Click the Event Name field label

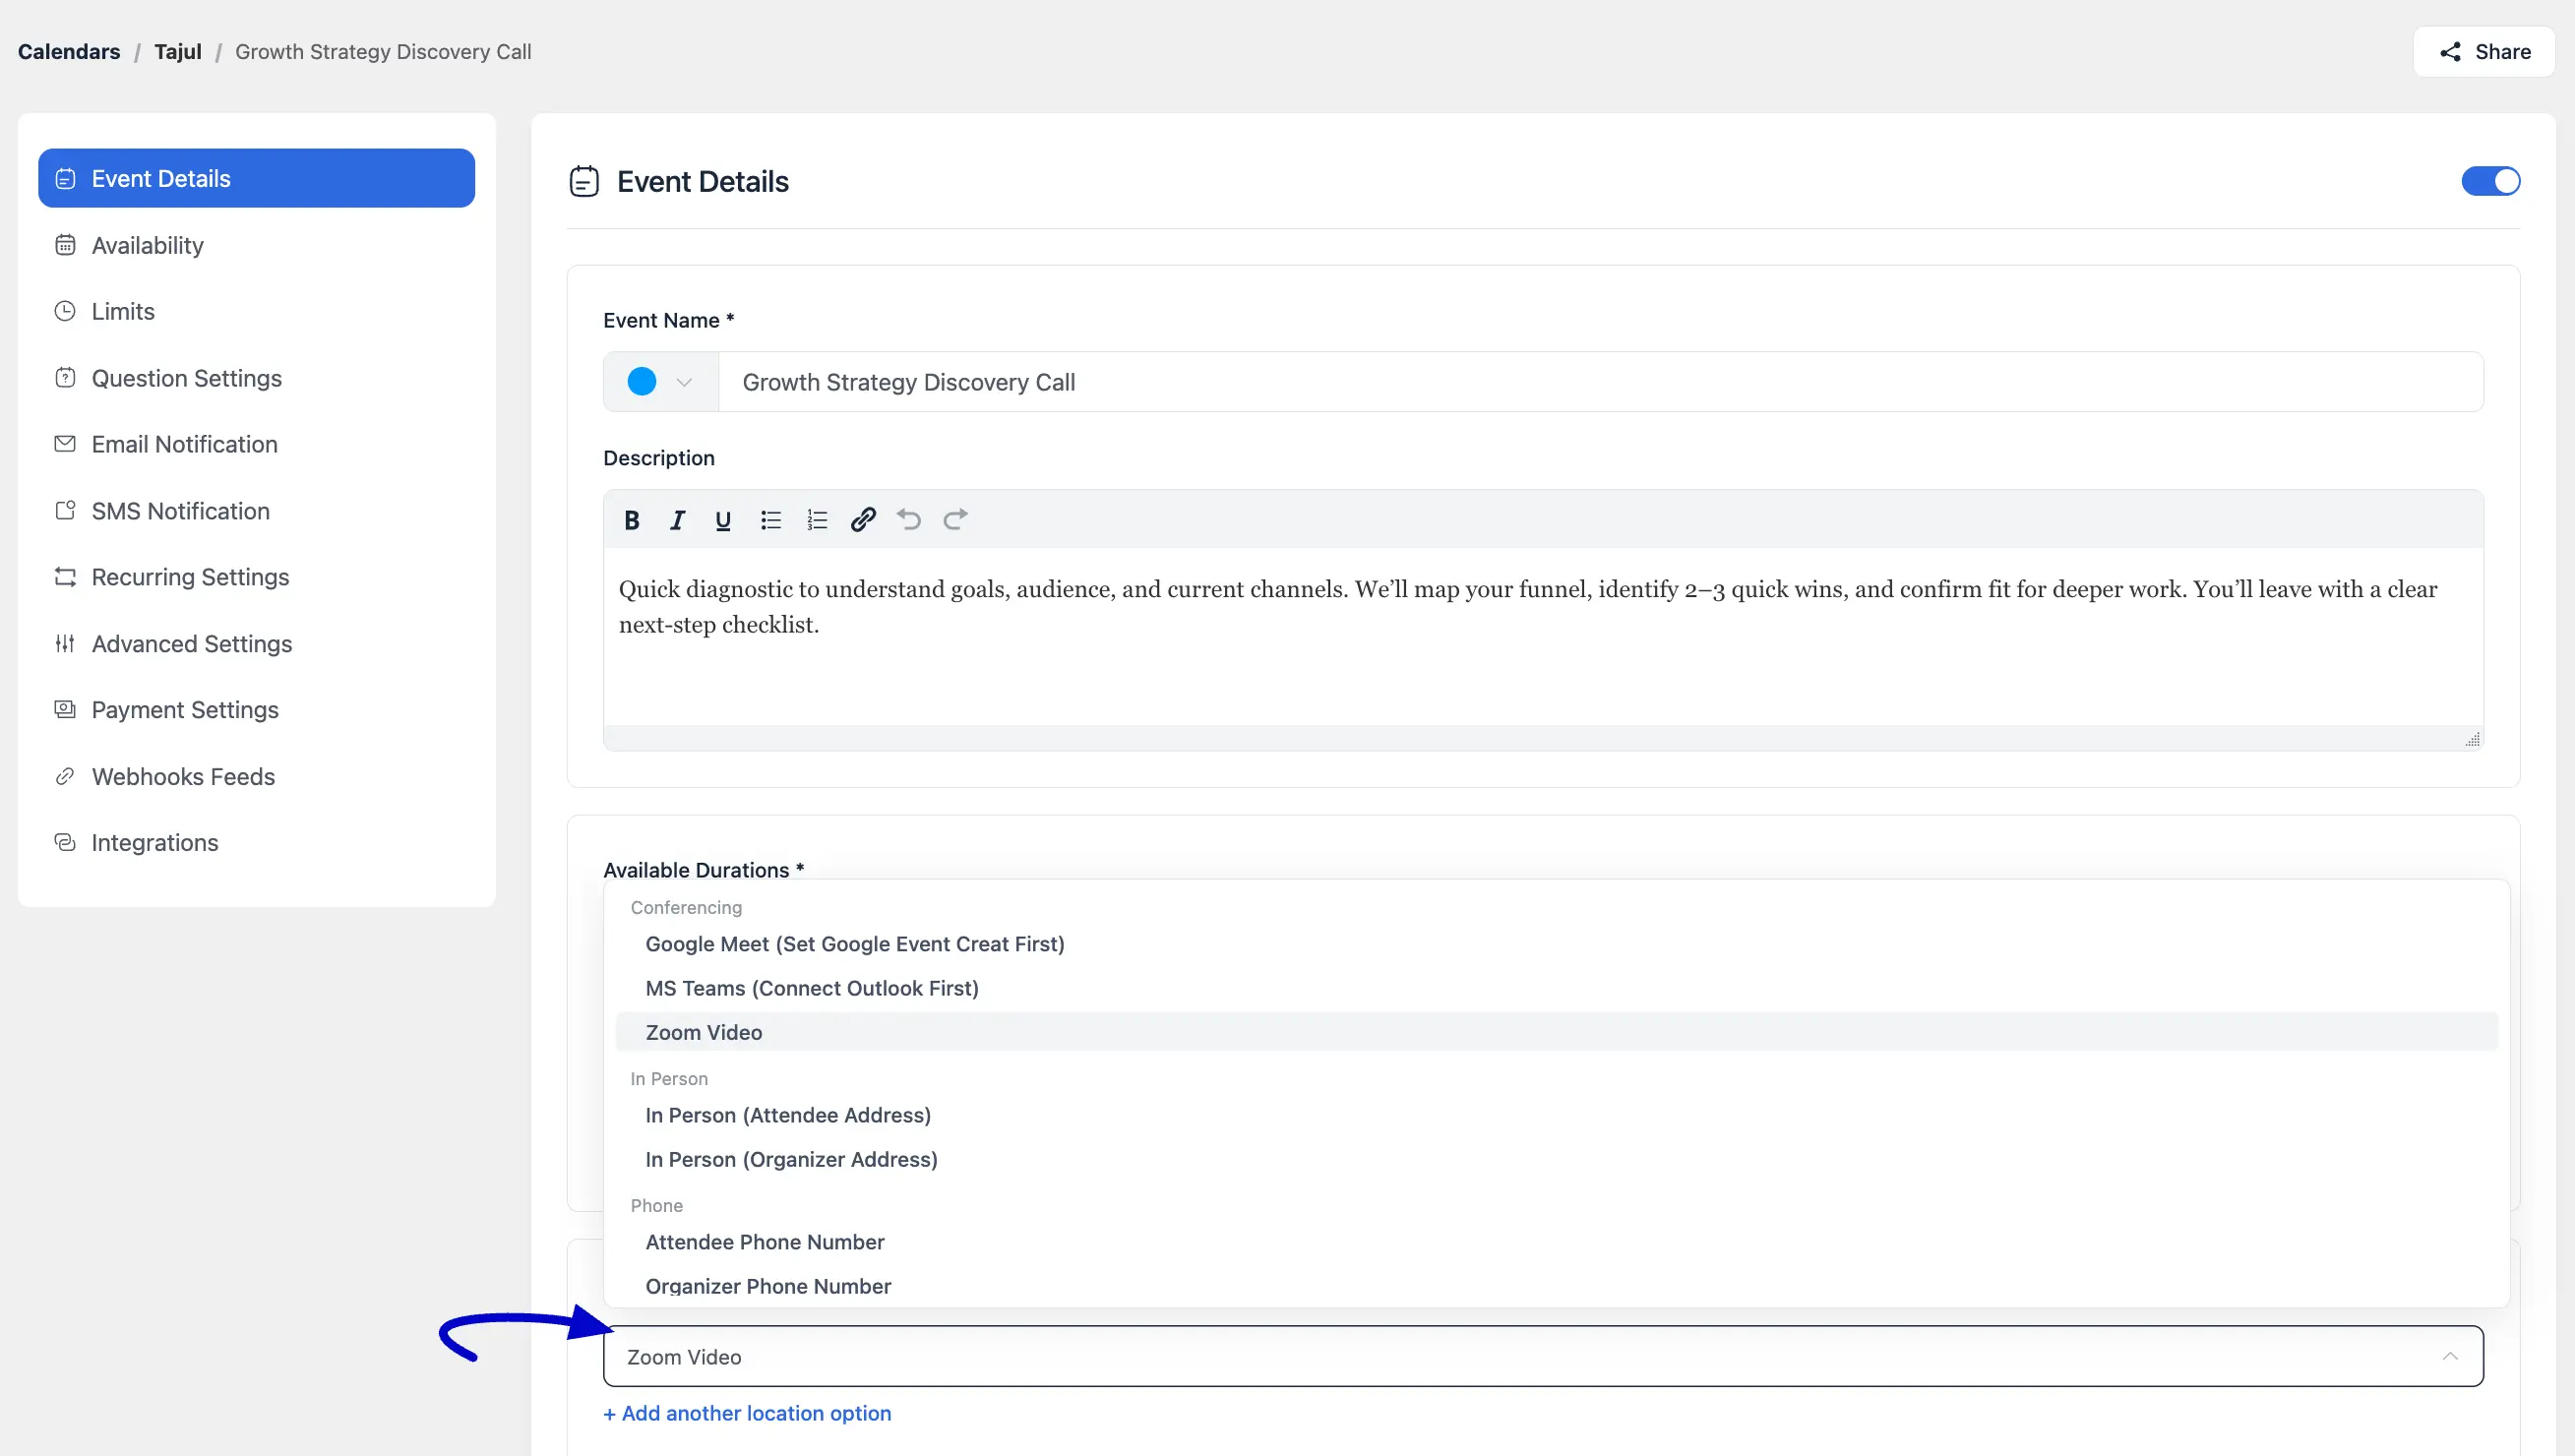[x=669, y=320]
